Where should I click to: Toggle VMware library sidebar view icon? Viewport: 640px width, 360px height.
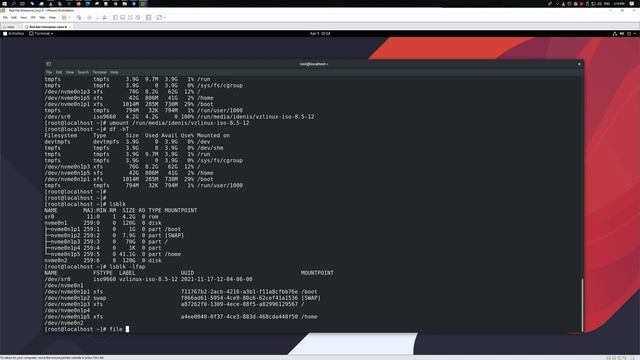[116, 18]
